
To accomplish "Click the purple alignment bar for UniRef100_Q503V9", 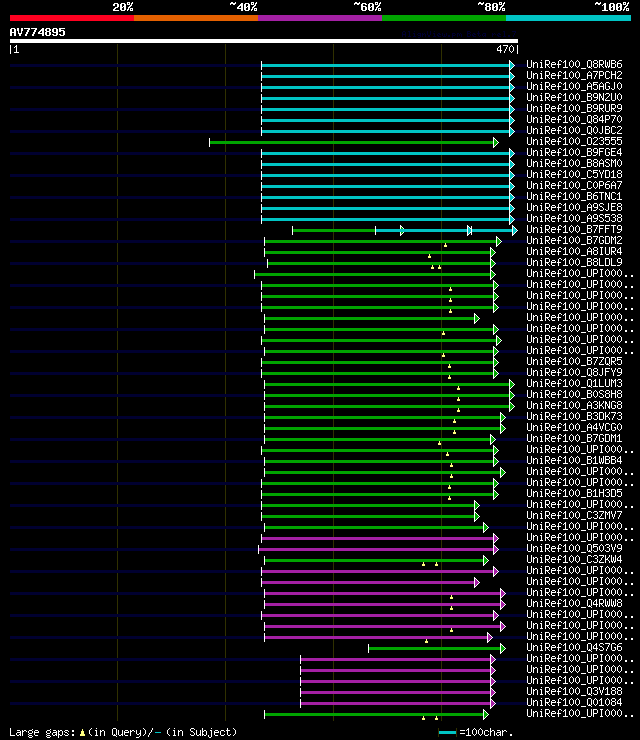I will click(378, 549).
